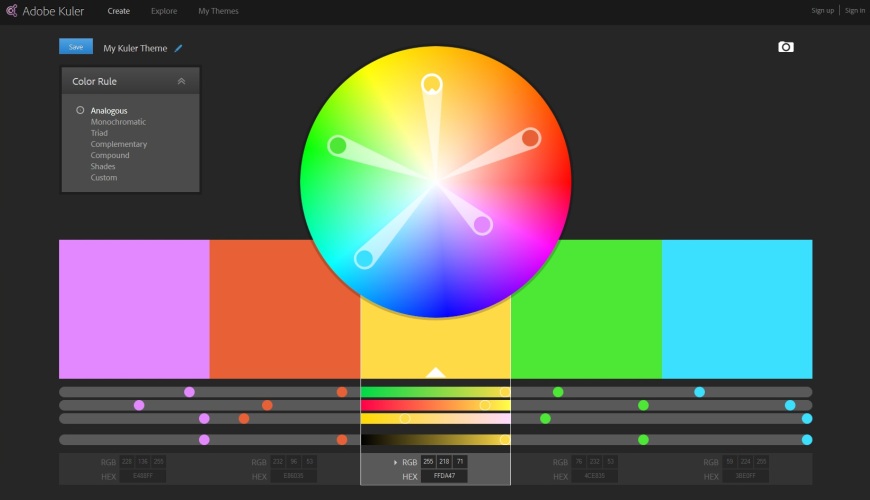Open the Explore tab
This screenshot has height=500, width=870.
click(x=164, y=11)
